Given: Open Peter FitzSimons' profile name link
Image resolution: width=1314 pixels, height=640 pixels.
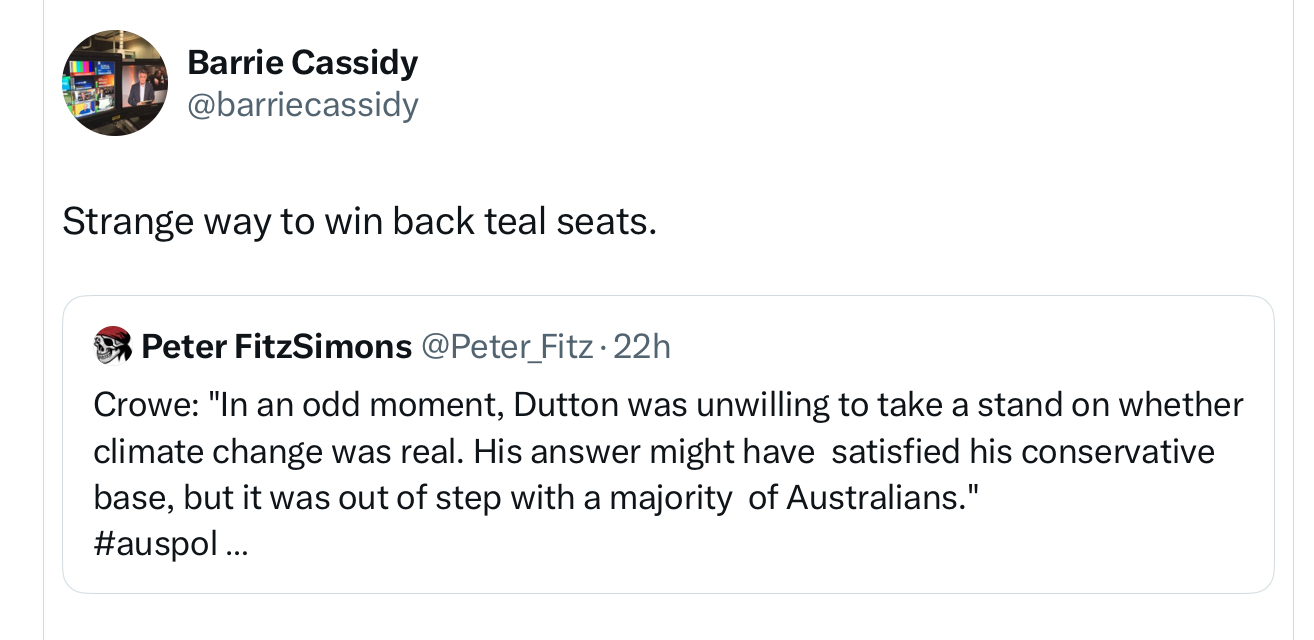Looking at the screenshot, I should point(276,347).
